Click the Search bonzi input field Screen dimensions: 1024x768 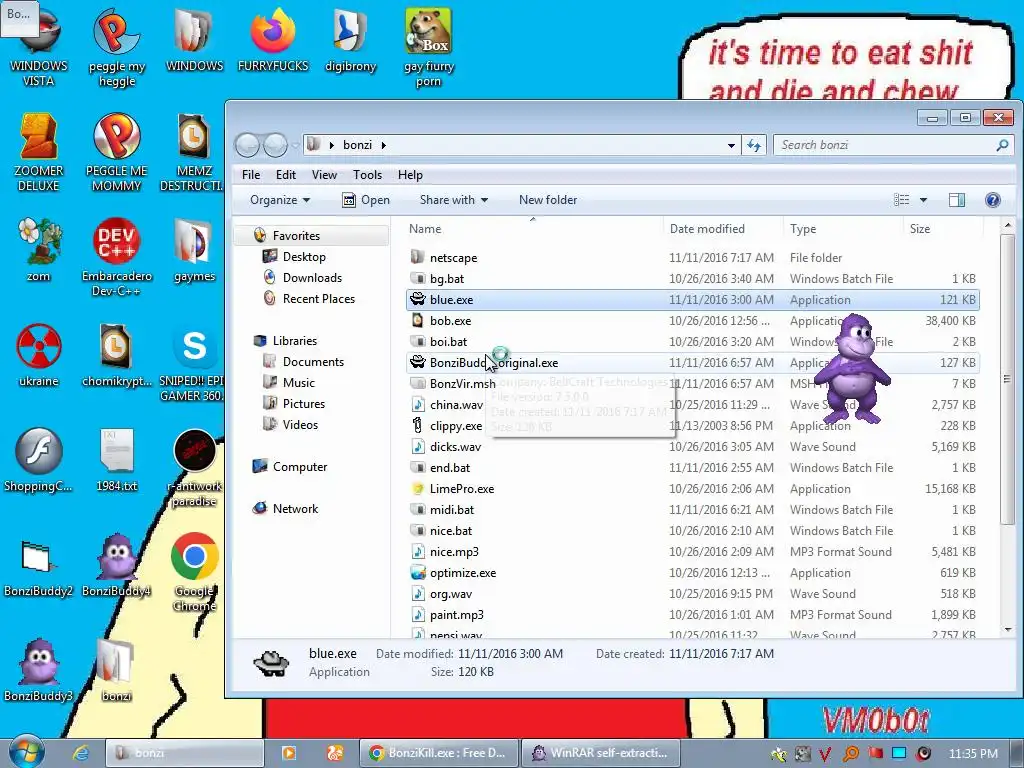point(893,145)
